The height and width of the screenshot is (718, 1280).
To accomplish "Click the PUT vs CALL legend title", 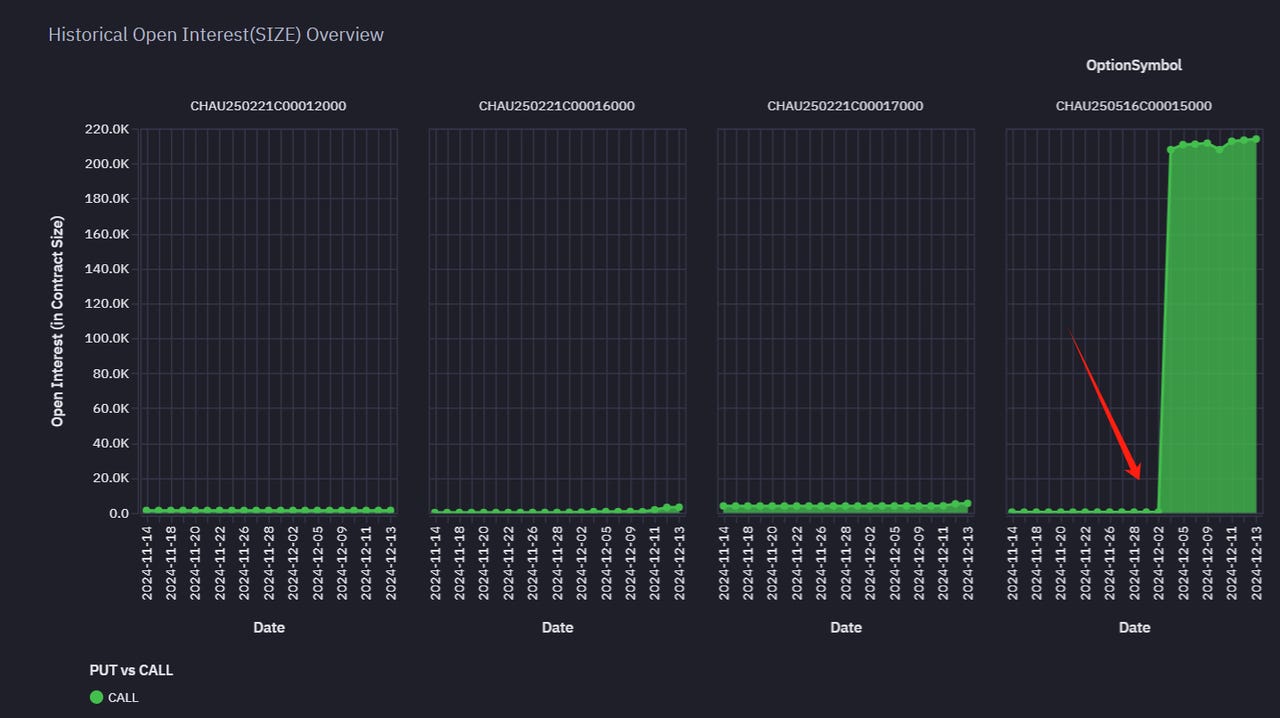I will point(131,670).
